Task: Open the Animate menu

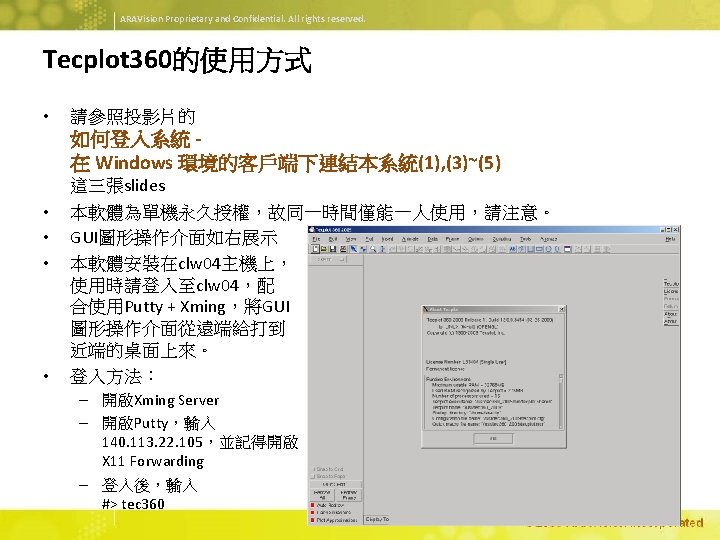Action: pos(410,239)
